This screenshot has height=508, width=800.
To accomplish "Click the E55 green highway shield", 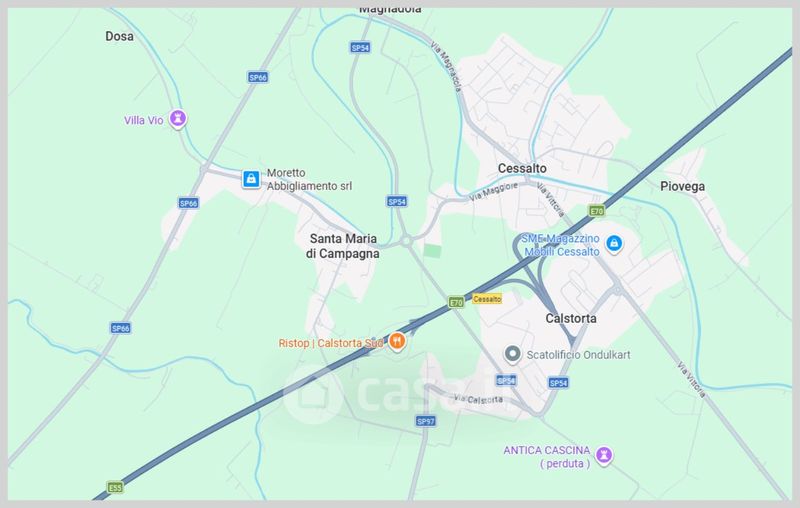I will point(115,488).
